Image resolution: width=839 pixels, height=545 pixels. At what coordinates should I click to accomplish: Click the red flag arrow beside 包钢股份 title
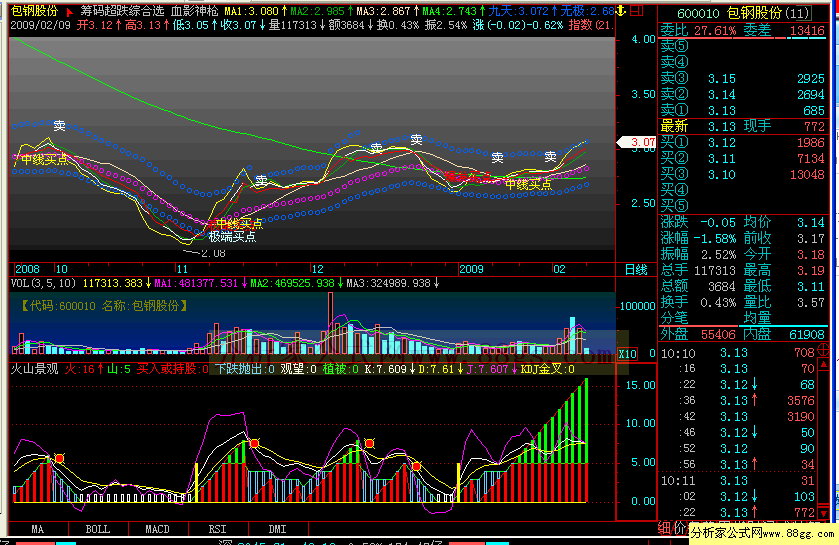pyautogui.click(x=69, y=11)
